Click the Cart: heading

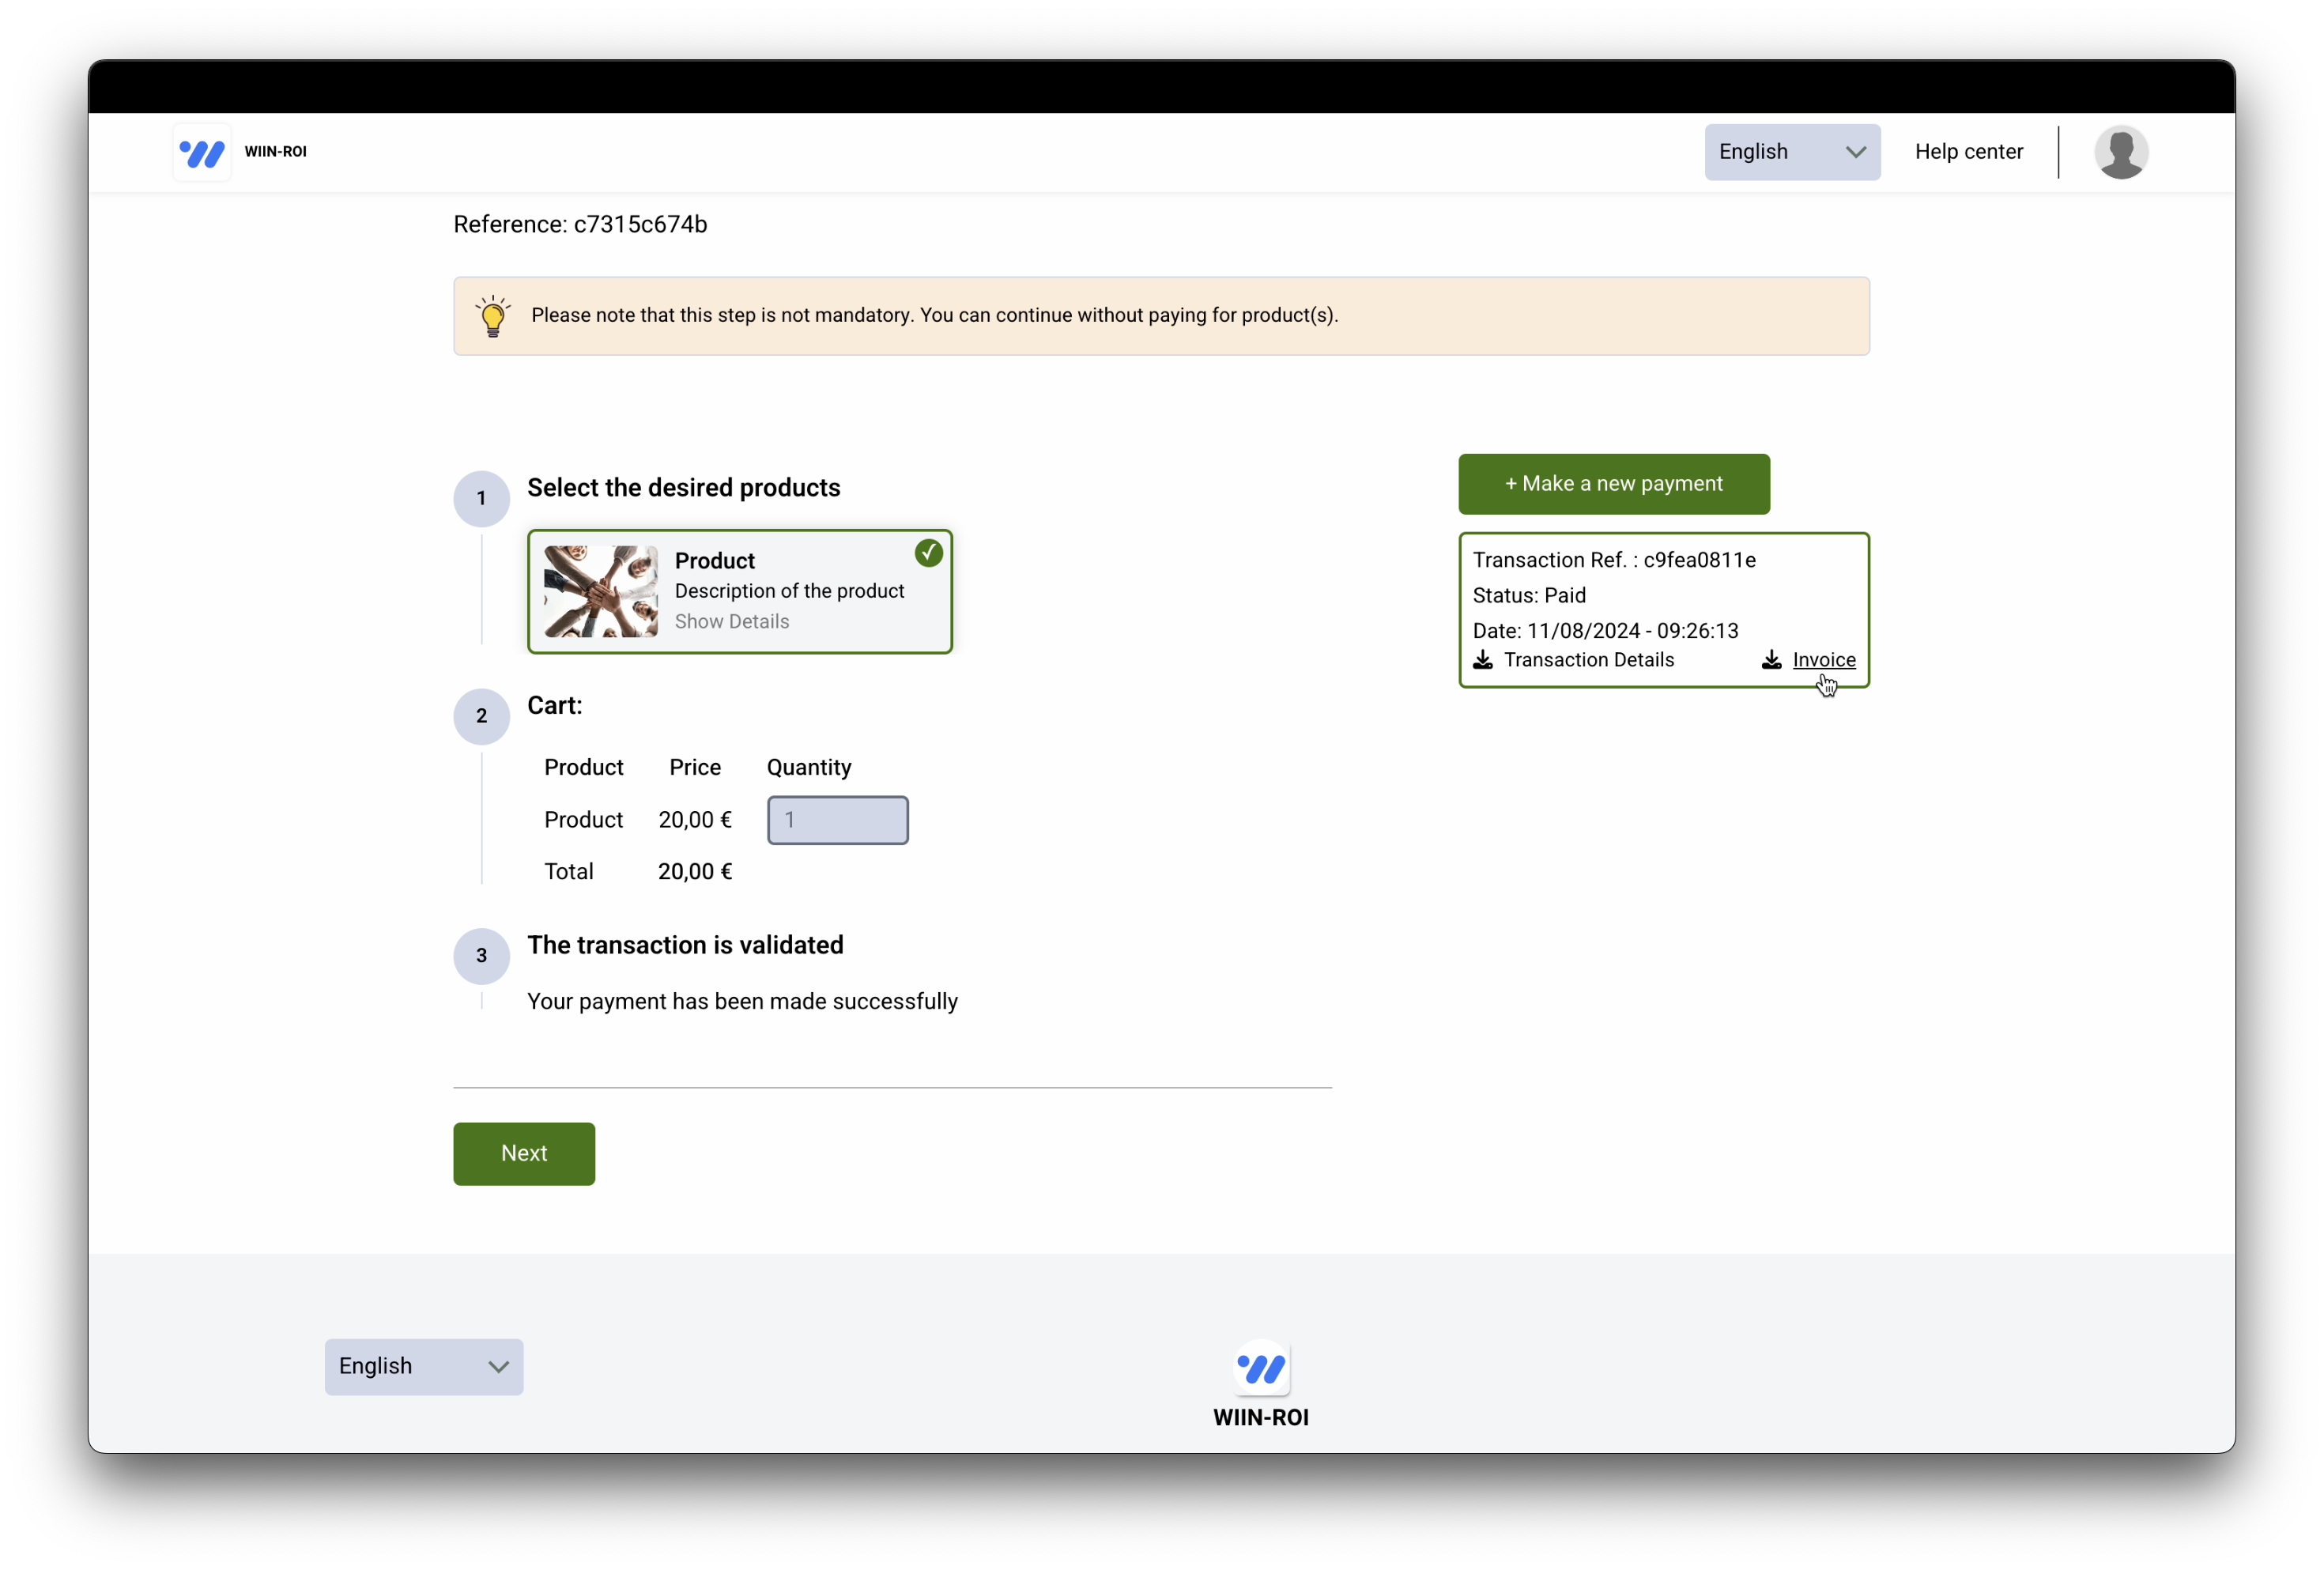[x=555, y=706]
